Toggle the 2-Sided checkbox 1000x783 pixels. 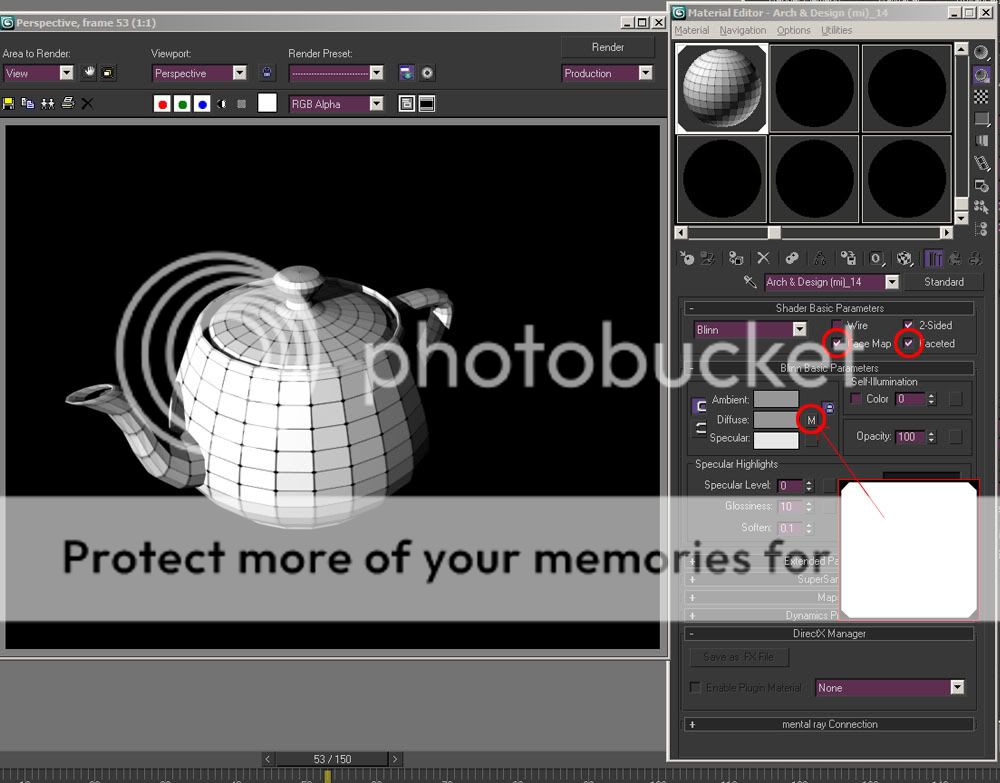click(x=909, y=325)
